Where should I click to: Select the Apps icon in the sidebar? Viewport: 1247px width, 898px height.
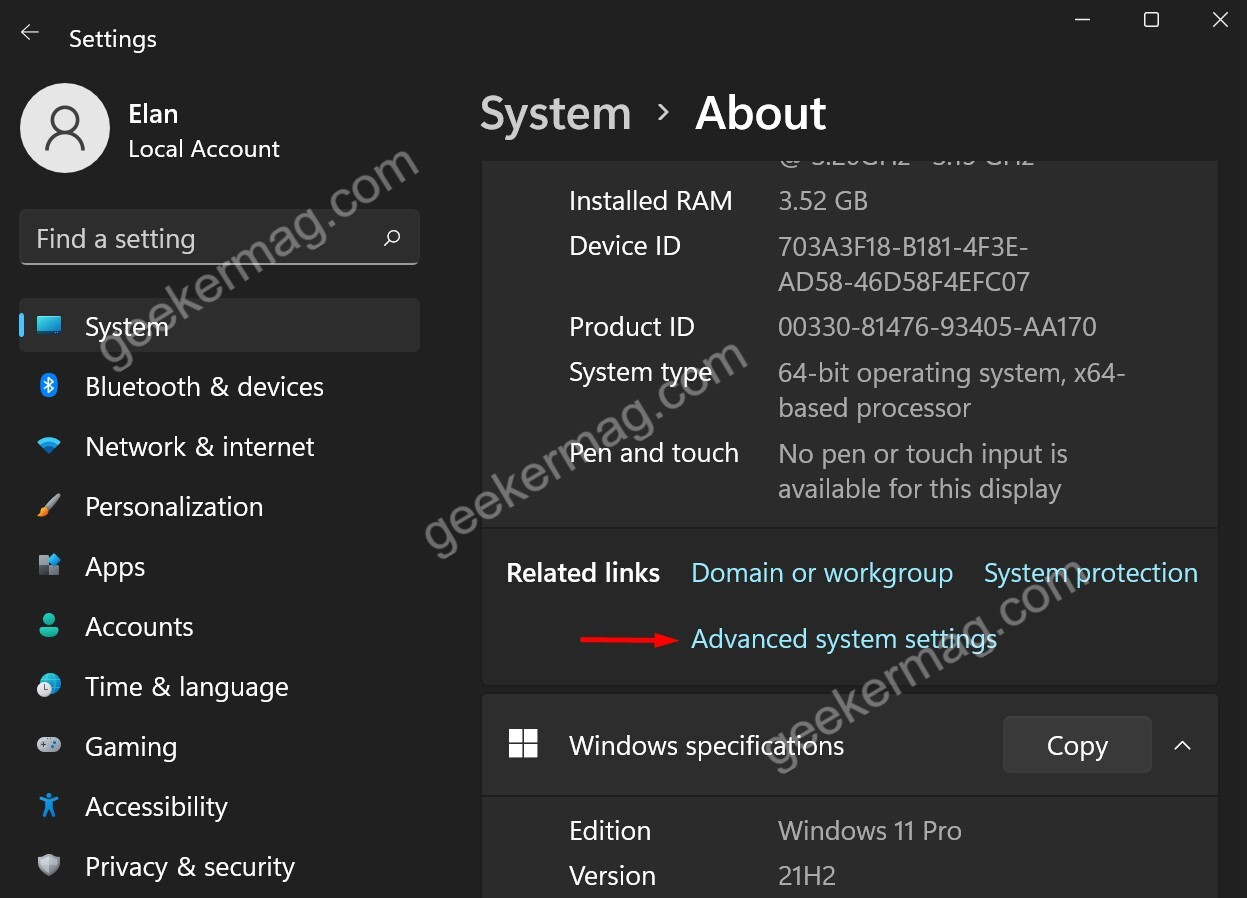[x=48, y=566]
